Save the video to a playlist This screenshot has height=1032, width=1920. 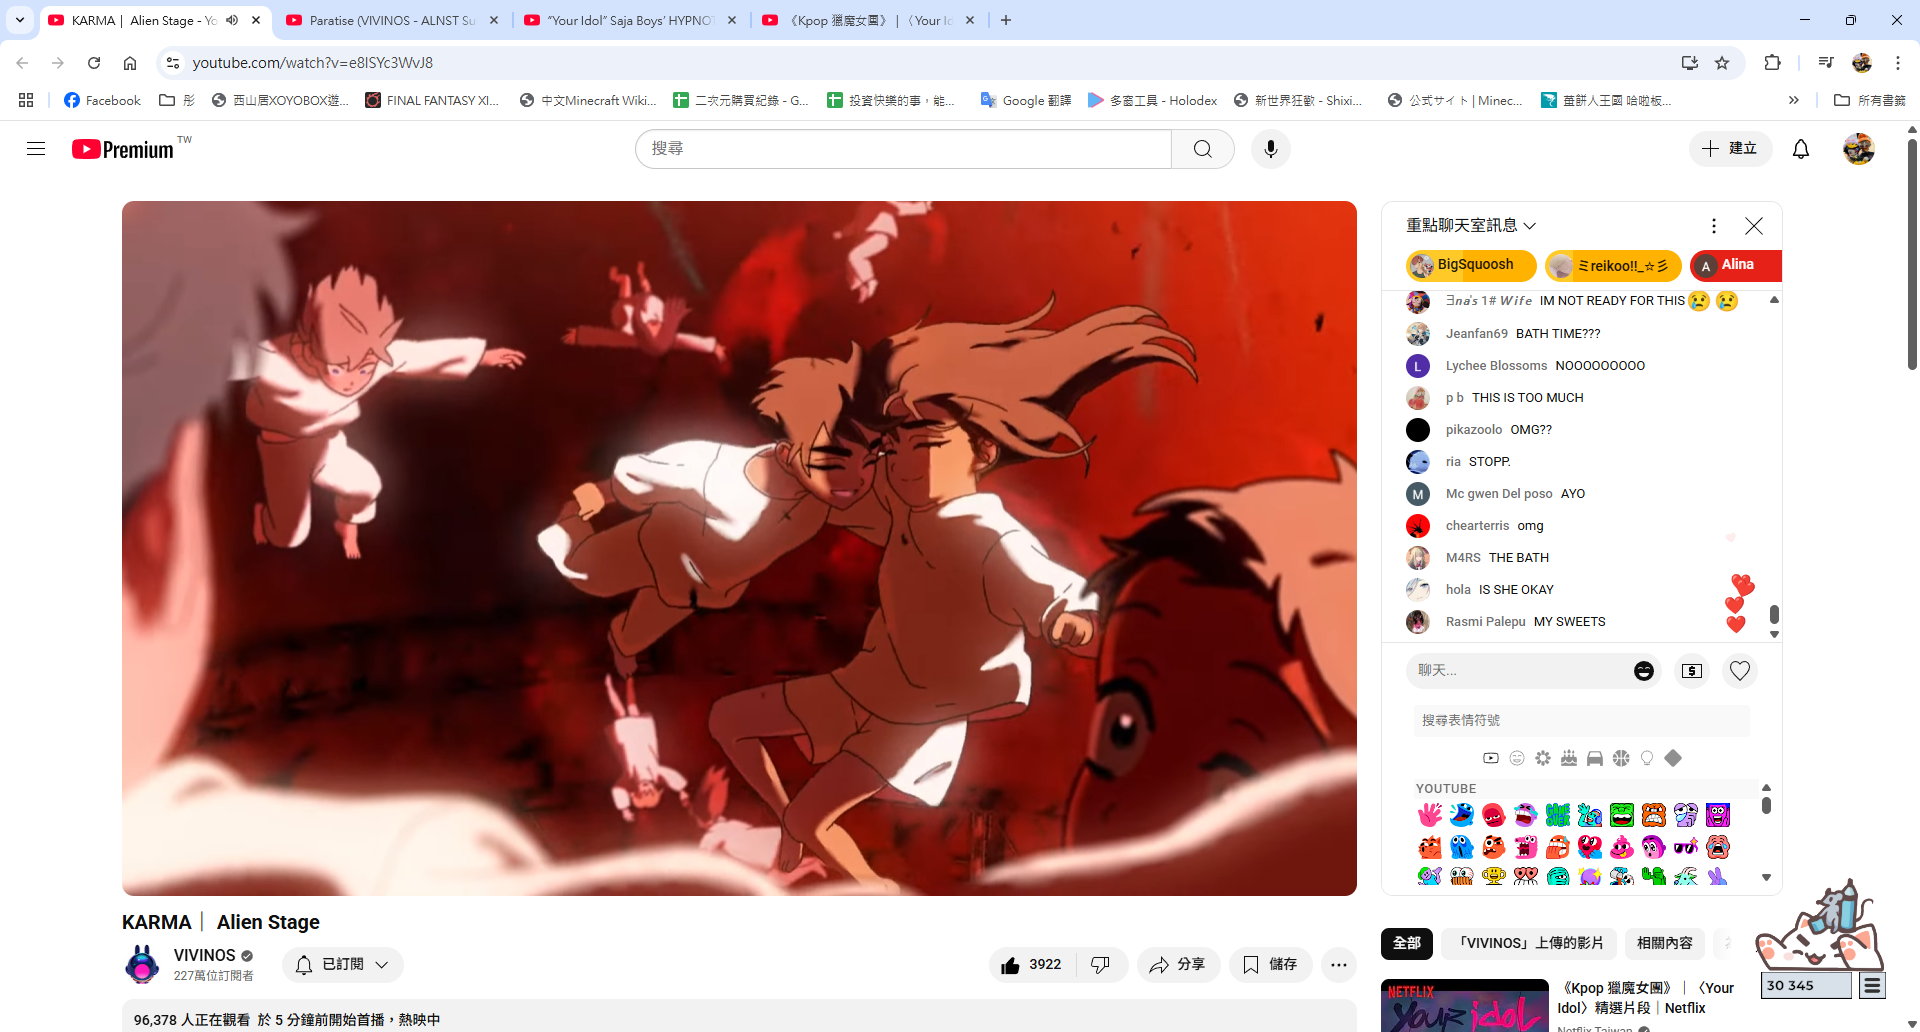click(1270, 965)
